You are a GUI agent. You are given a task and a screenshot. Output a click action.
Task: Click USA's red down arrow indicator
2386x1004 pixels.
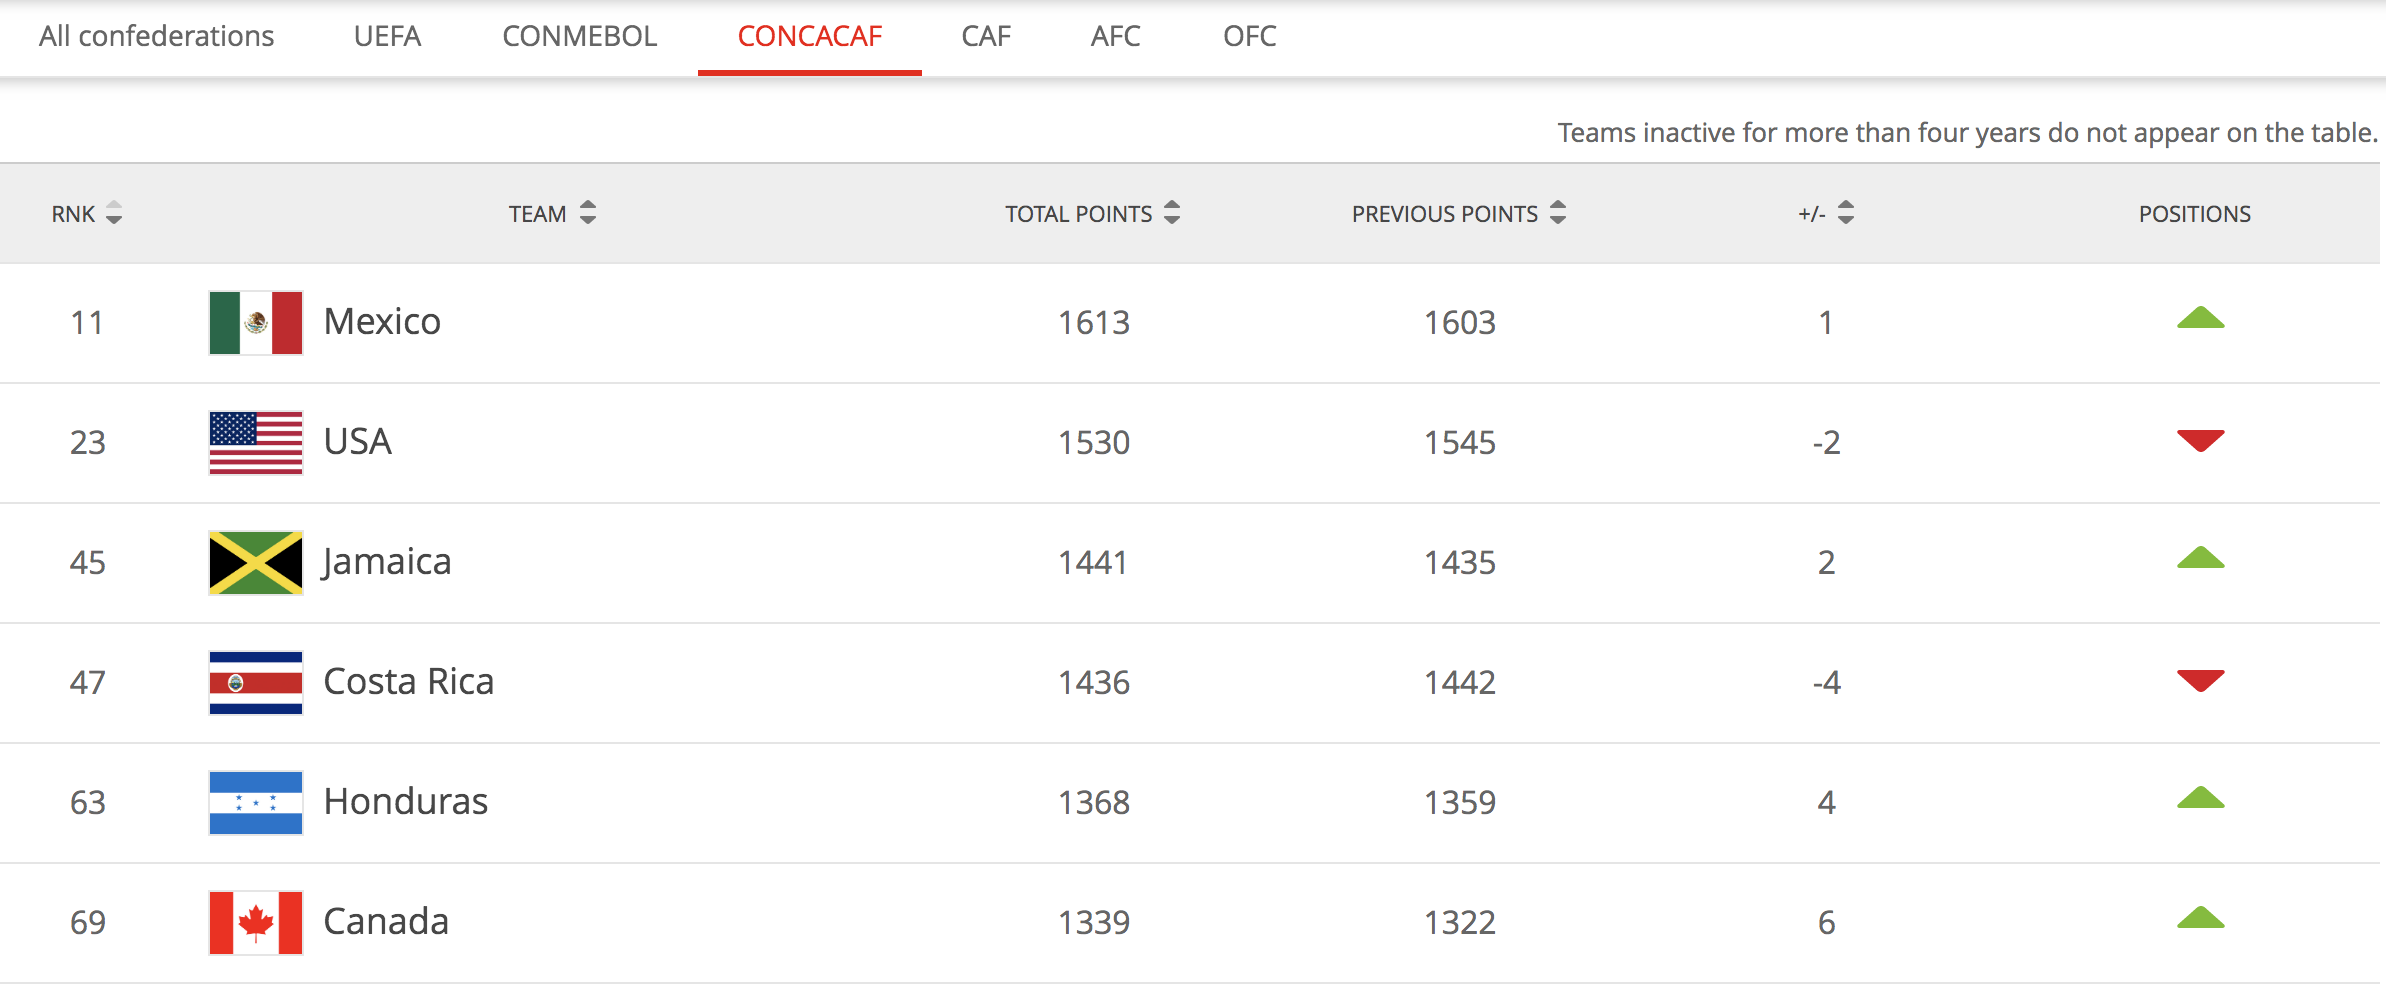(x=2200, y=440)
